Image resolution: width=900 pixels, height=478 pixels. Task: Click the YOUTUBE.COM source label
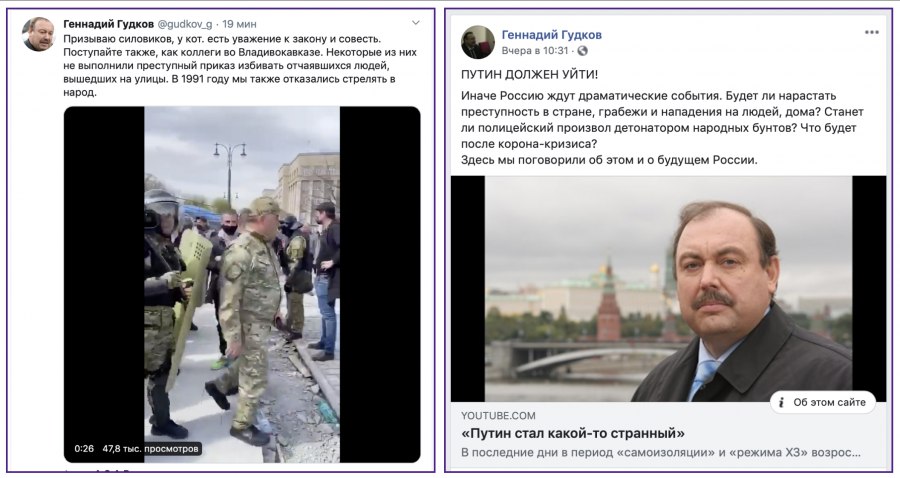pos(498,415)
